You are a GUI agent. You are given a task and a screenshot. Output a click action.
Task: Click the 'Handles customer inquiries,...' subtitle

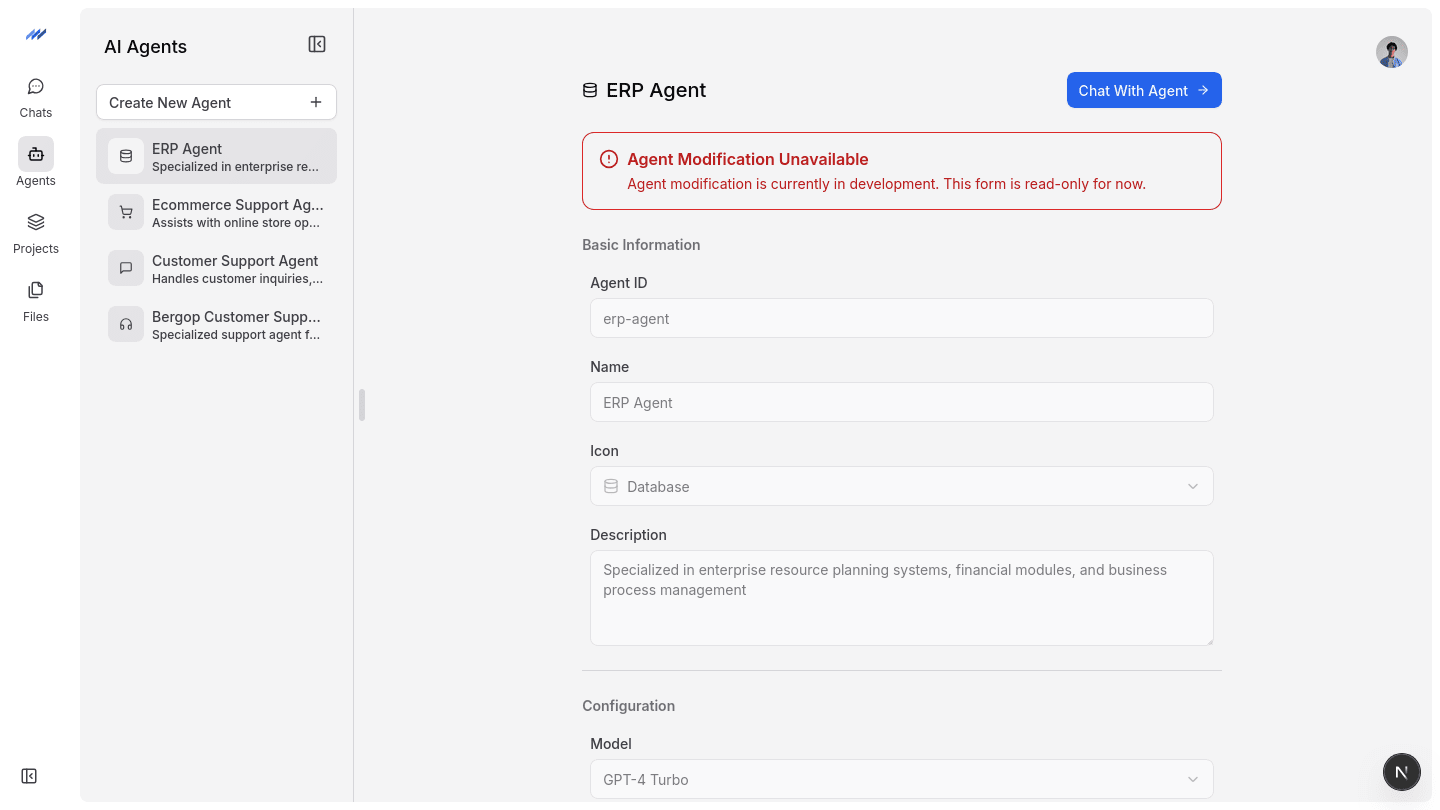tap(237, 279)
